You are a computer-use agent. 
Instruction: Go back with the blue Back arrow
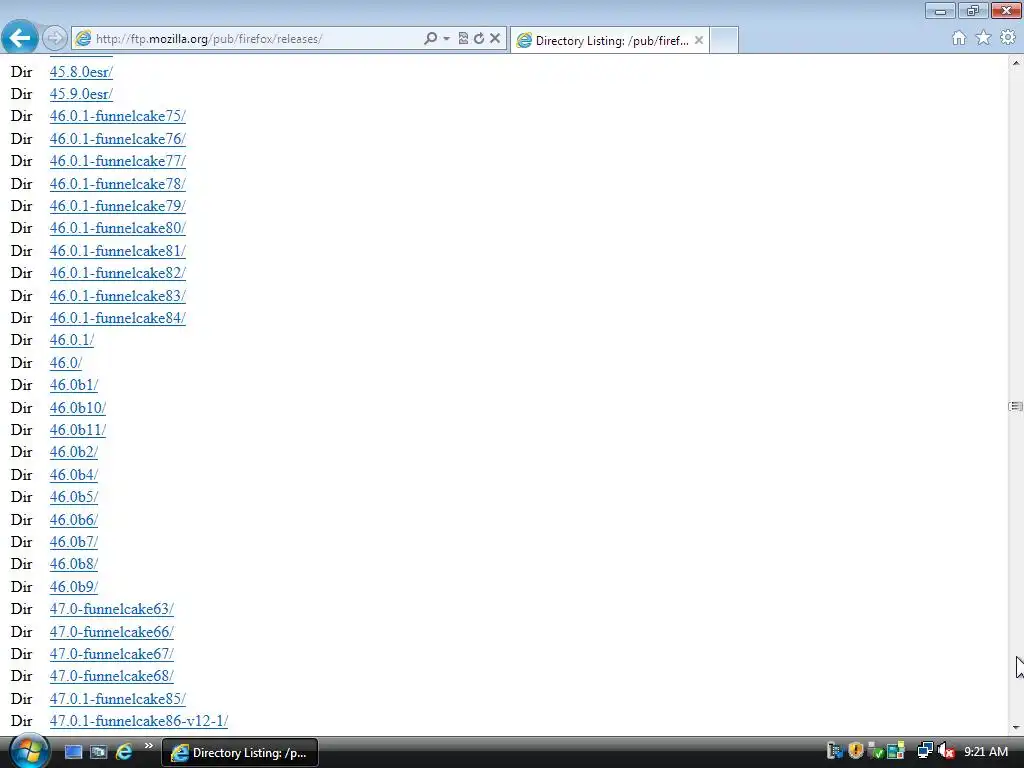pos(20,38)
